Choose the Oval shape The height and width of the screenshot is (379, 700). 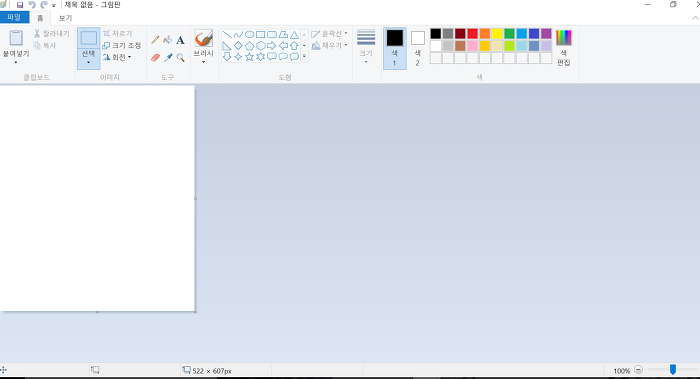250,34
